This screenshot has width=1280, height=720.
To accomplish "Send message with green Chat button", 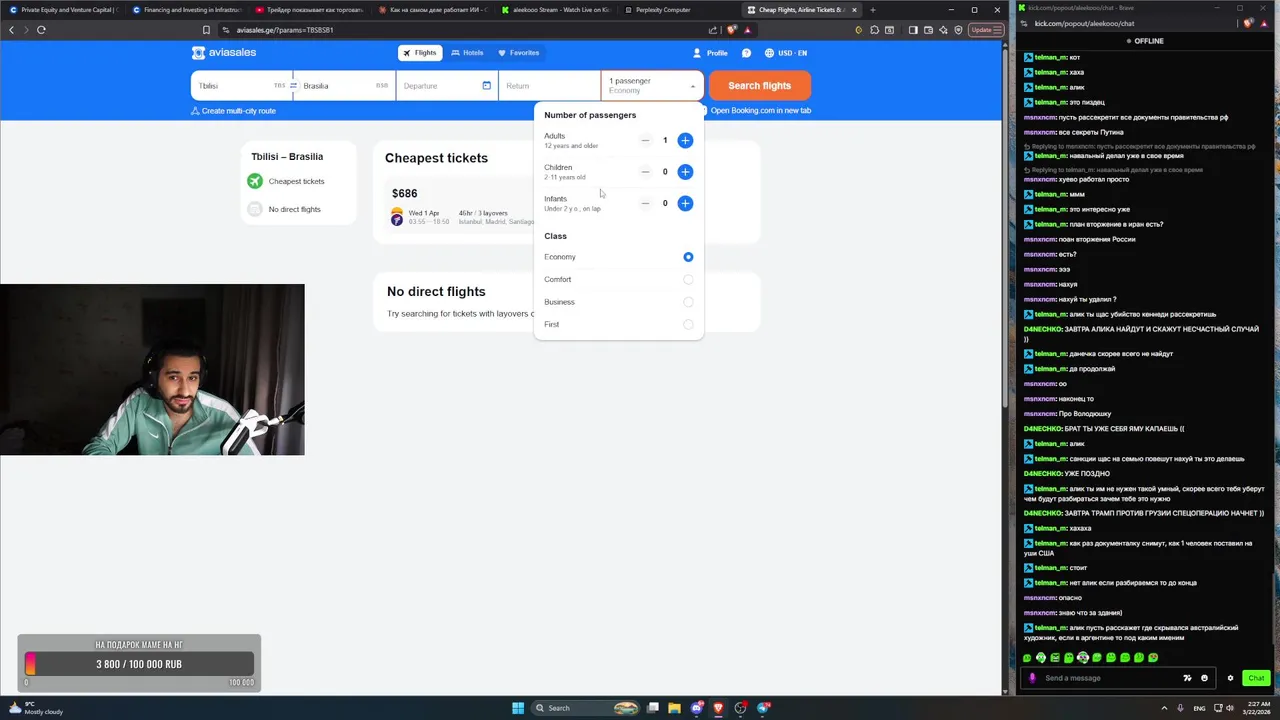I will pyautogui.click(x=1256, y=678).
